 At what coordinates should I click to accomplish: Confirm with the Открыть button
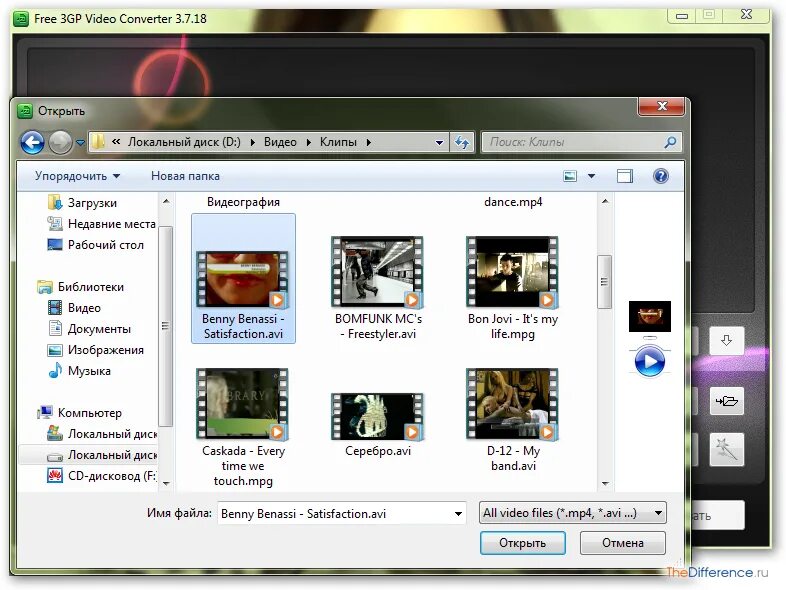click(x=522, y=543)
